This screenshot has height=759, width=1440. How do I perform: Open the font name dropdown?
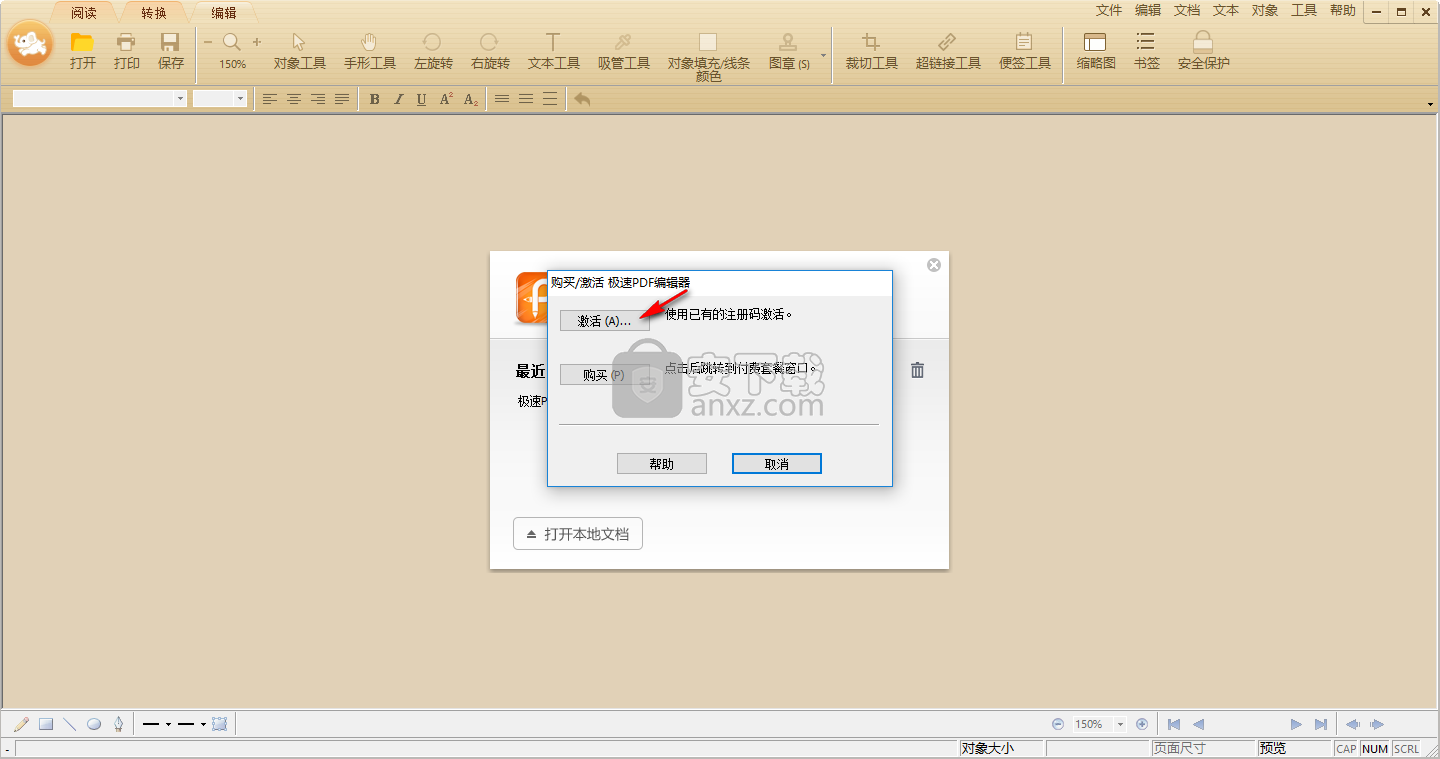[181, 99]
